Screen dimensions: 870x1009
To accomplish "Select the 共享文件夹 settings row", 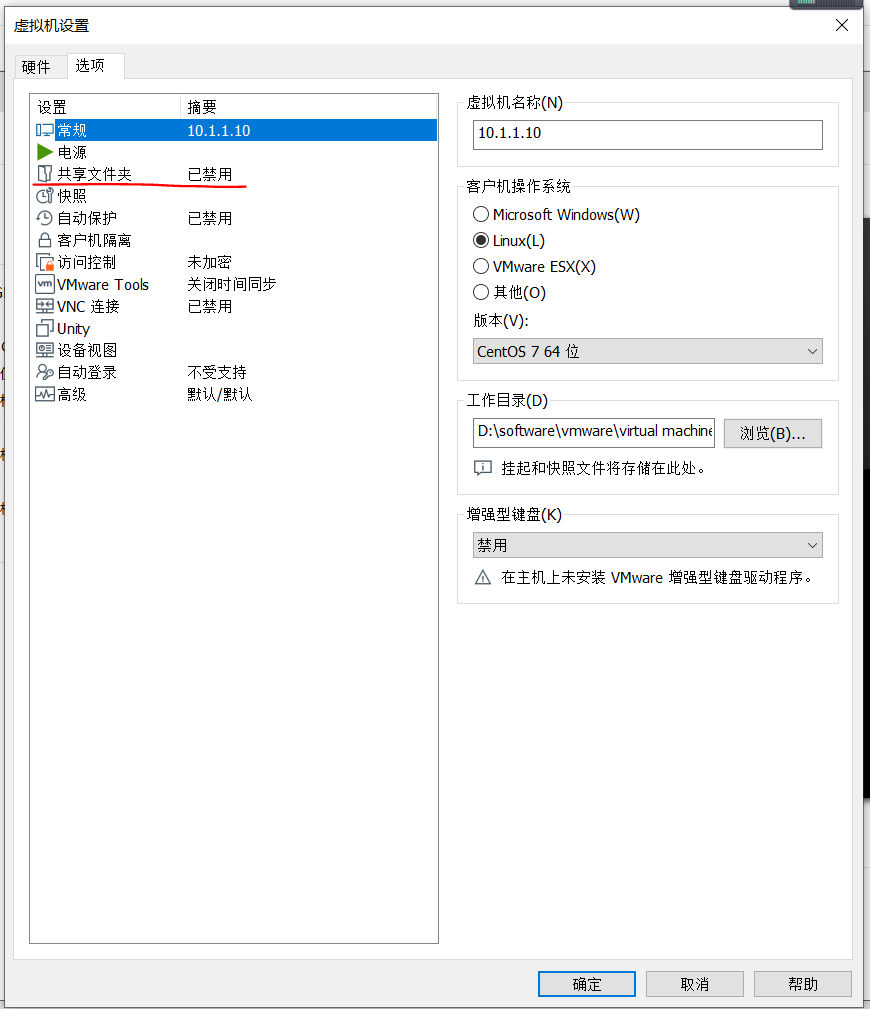I will 236,174.
